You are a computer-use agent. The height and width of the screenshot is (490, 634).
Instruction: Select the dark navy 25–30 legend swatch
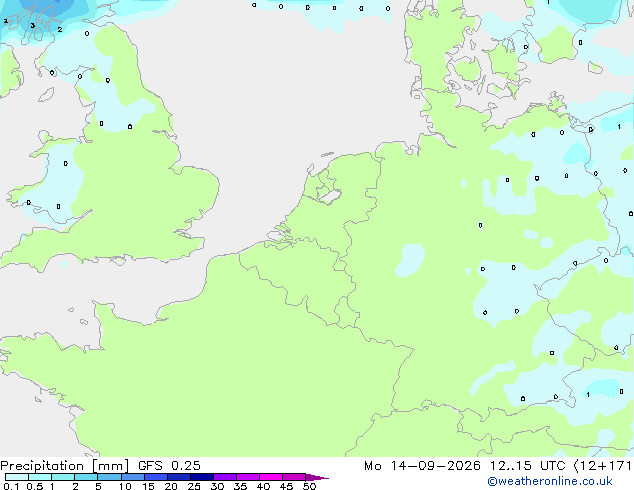(202, 477)
